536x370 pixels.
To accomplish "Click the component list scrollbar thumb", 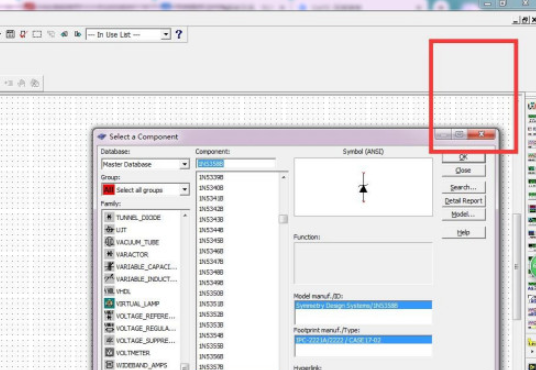I will pos(283,219).
